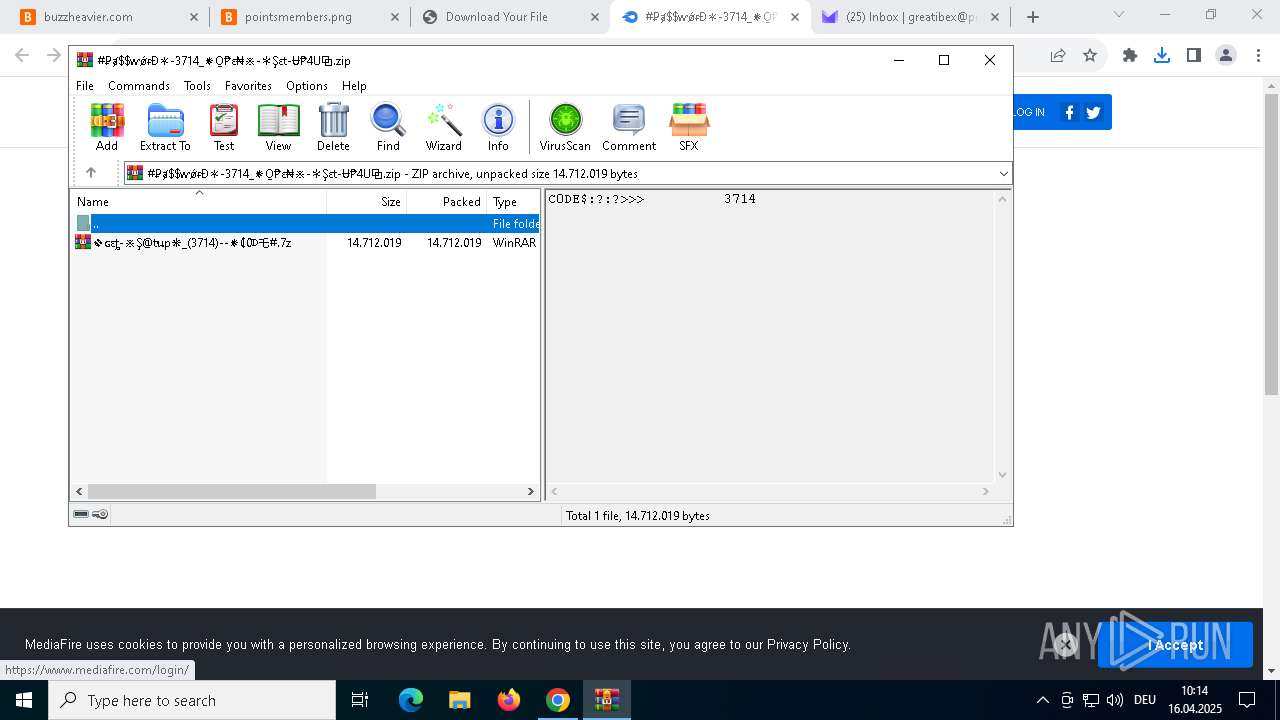Close the Download Your File tab
This screenshot has width=1280, height=720.
click(595, 17)
